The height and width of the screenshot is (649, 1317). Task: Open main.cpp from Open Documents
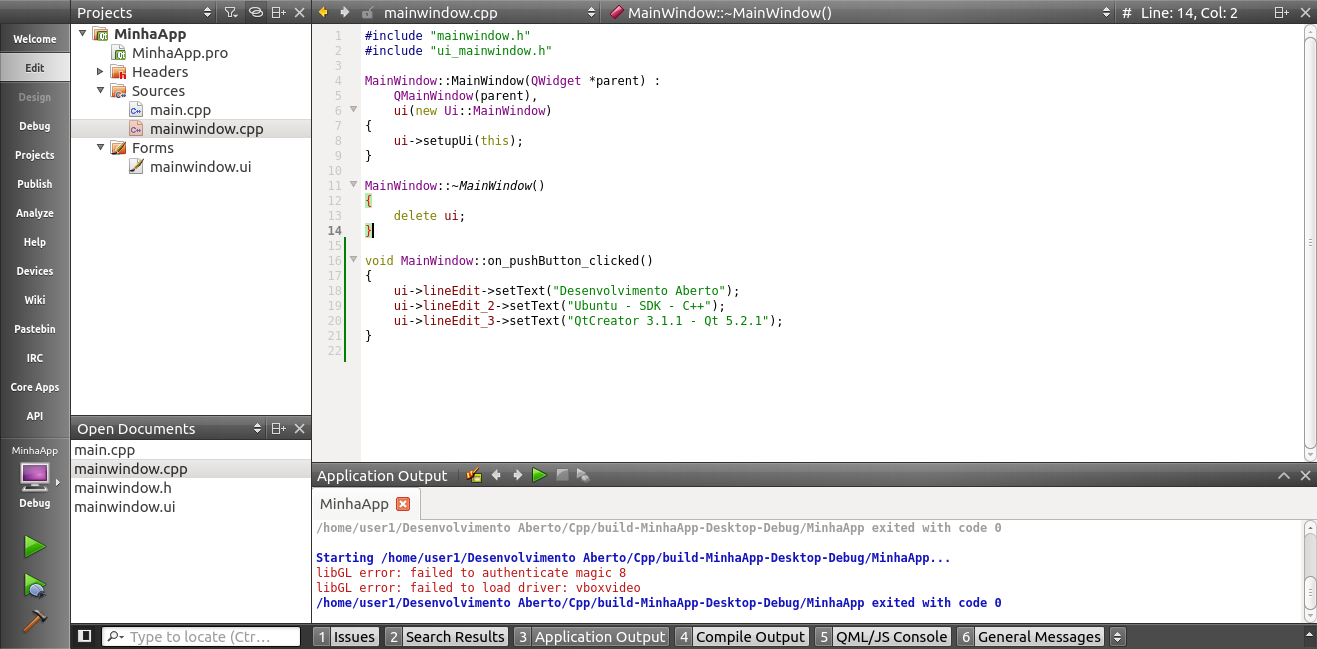(x=104, y=450)
